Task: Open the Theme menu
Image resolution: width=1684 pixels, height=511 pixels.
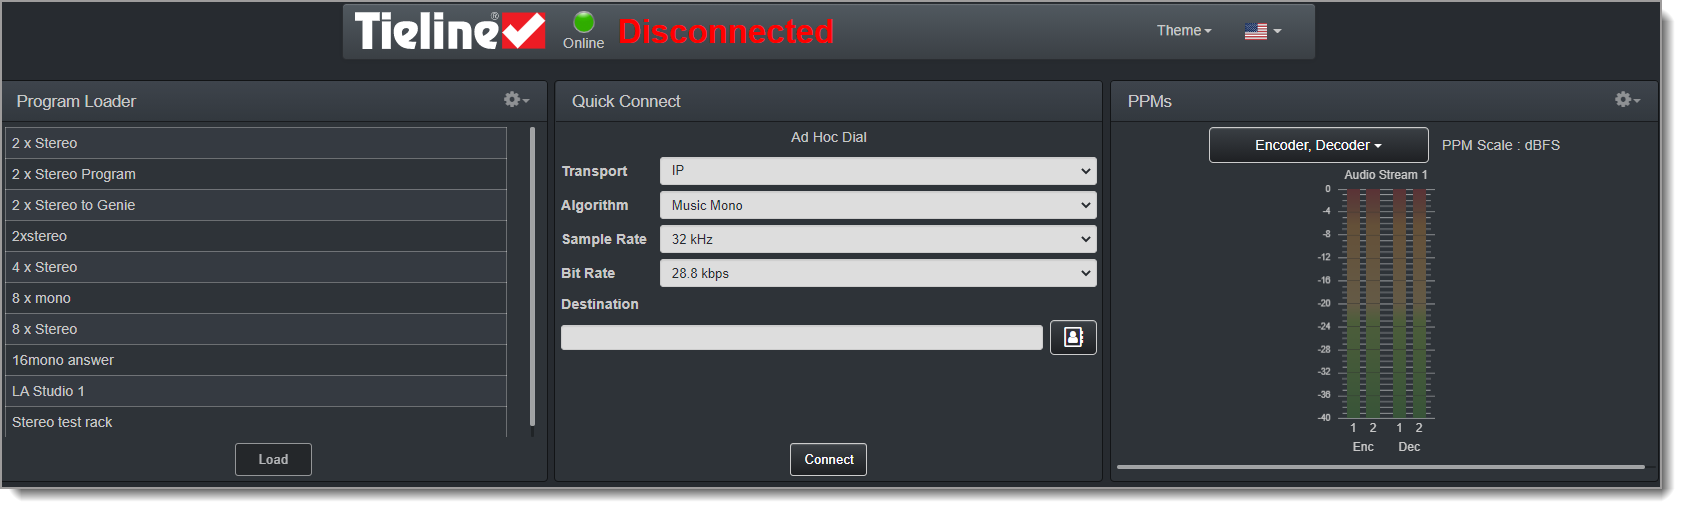Action: point(1184,31)
